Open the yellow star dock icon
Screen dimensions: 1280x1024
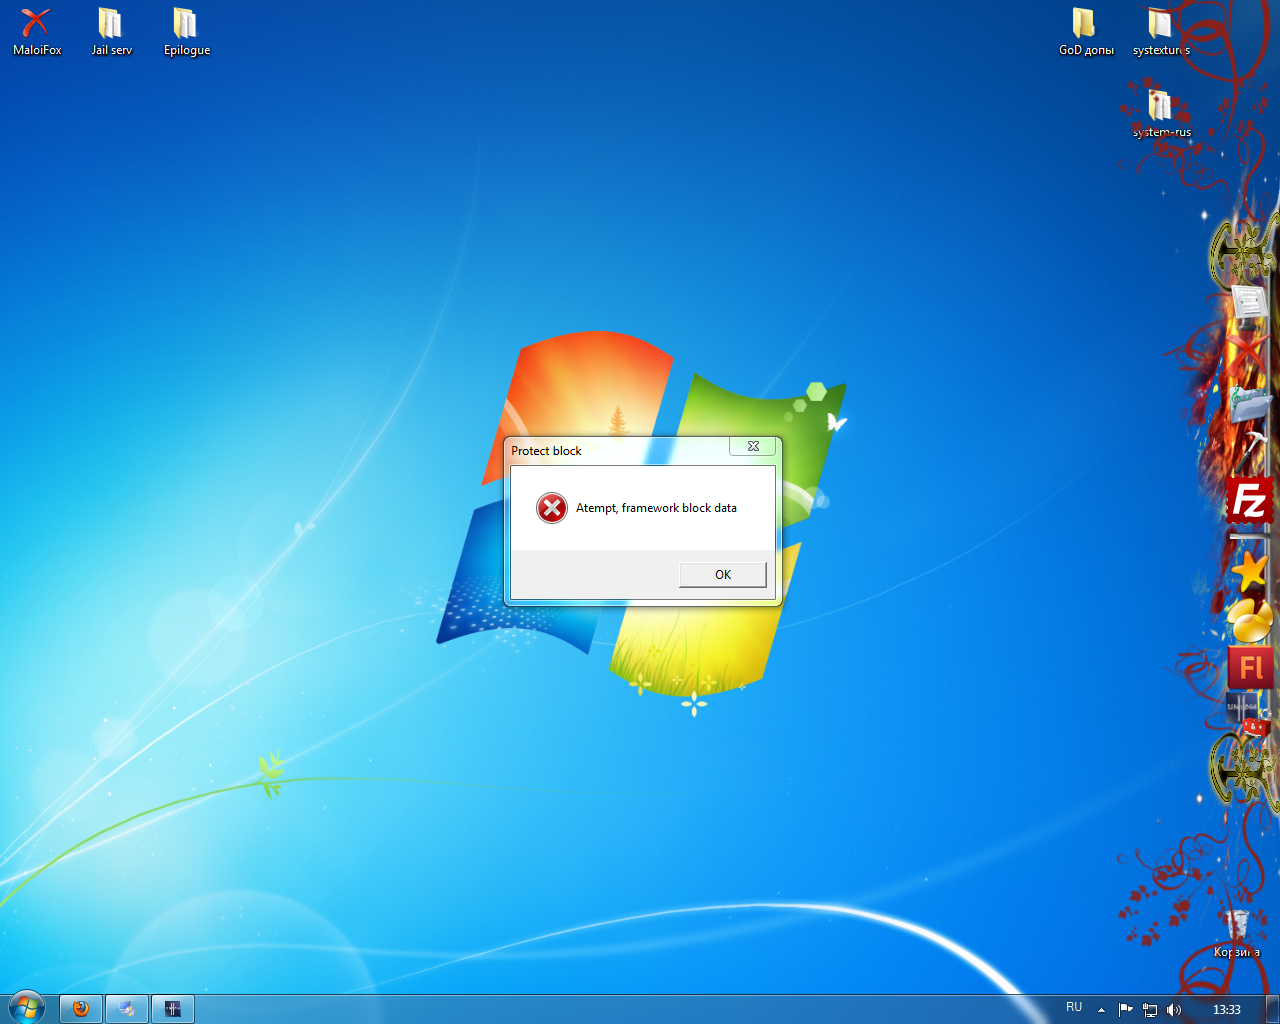coord(1250,571)
